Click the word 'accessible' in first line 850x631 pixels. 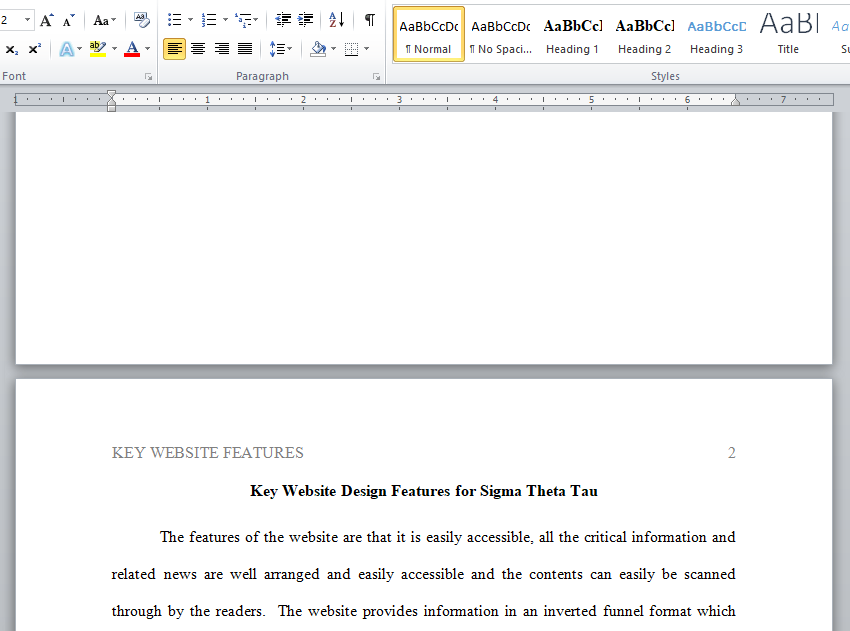[499, 537]
